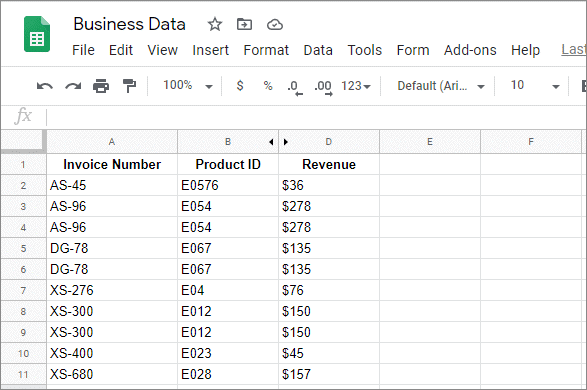The height and width of the screenshot is (390, 587).
Task: Format as percent
Action: (268, 86)
